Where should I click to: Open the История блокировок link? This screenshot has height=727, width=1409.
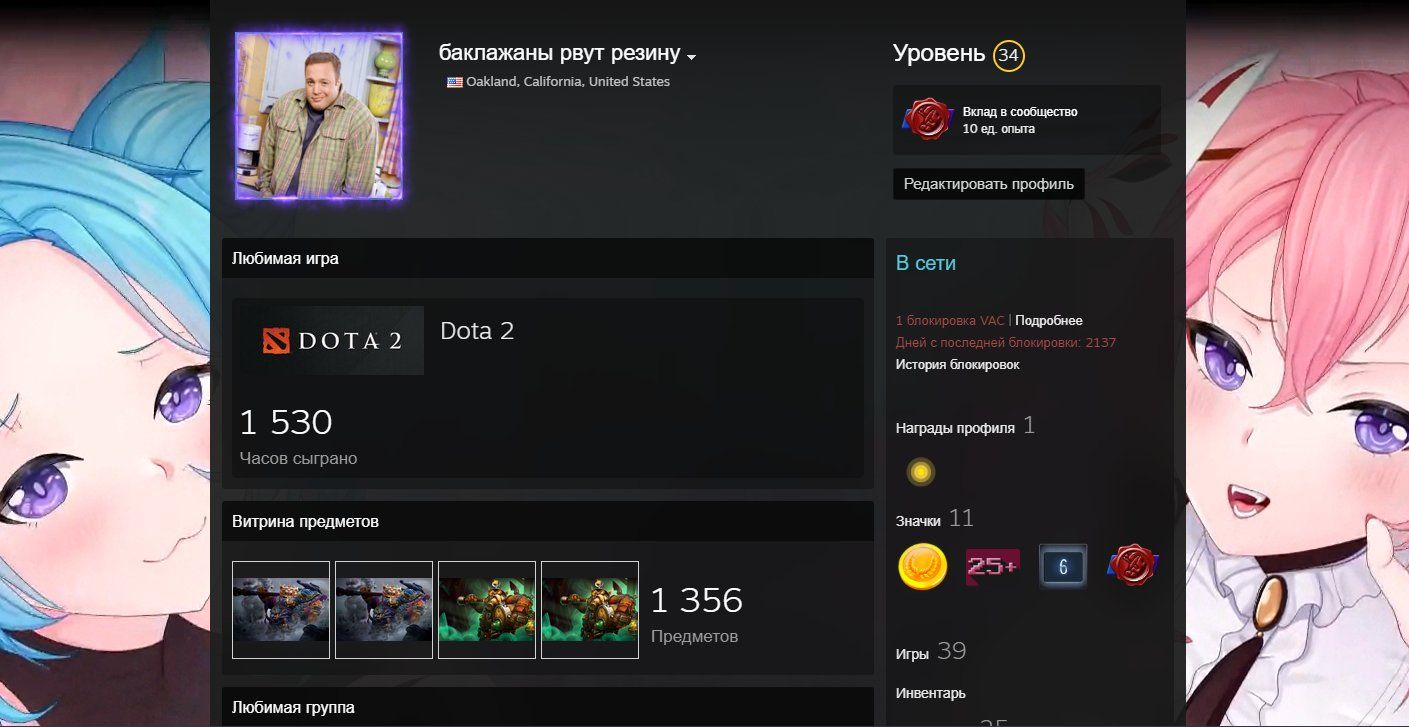[x=957, y=365]
